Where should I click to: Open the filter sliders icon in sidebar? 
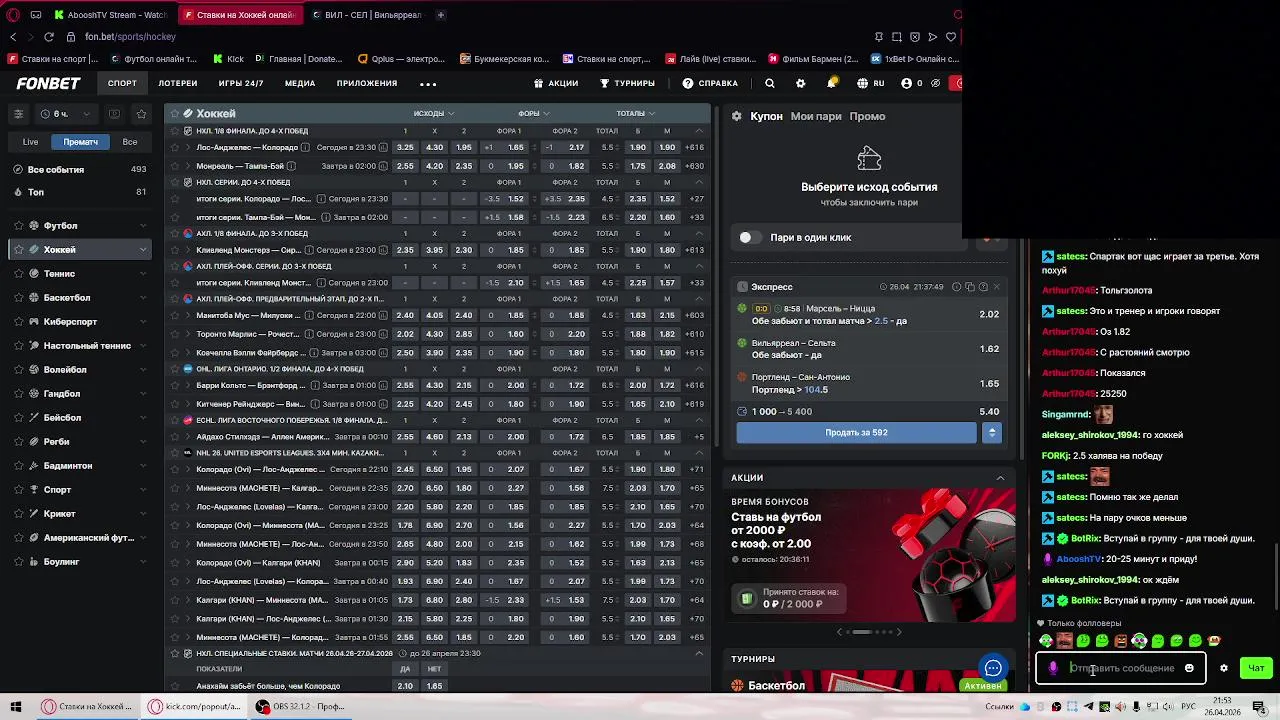pyautogui.click(x=18, y=114)
